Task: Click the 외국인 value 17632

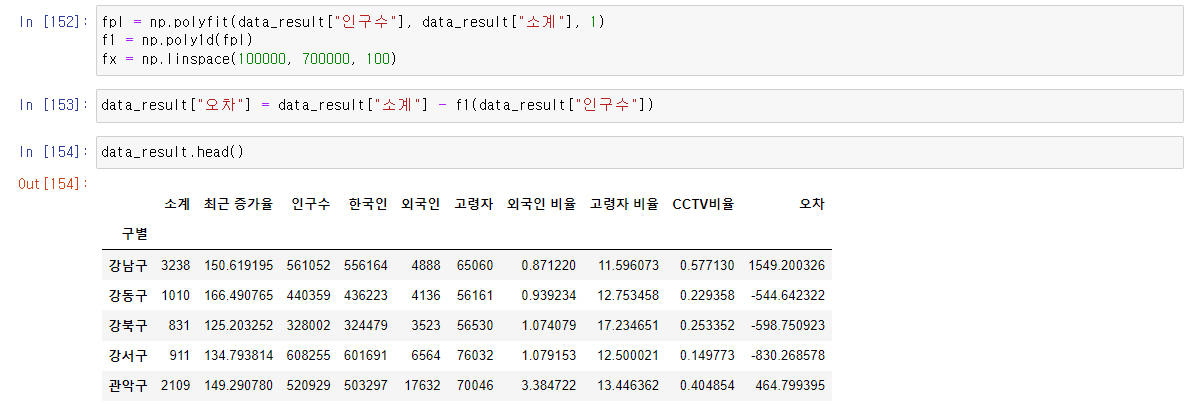Action: point(422,385)
